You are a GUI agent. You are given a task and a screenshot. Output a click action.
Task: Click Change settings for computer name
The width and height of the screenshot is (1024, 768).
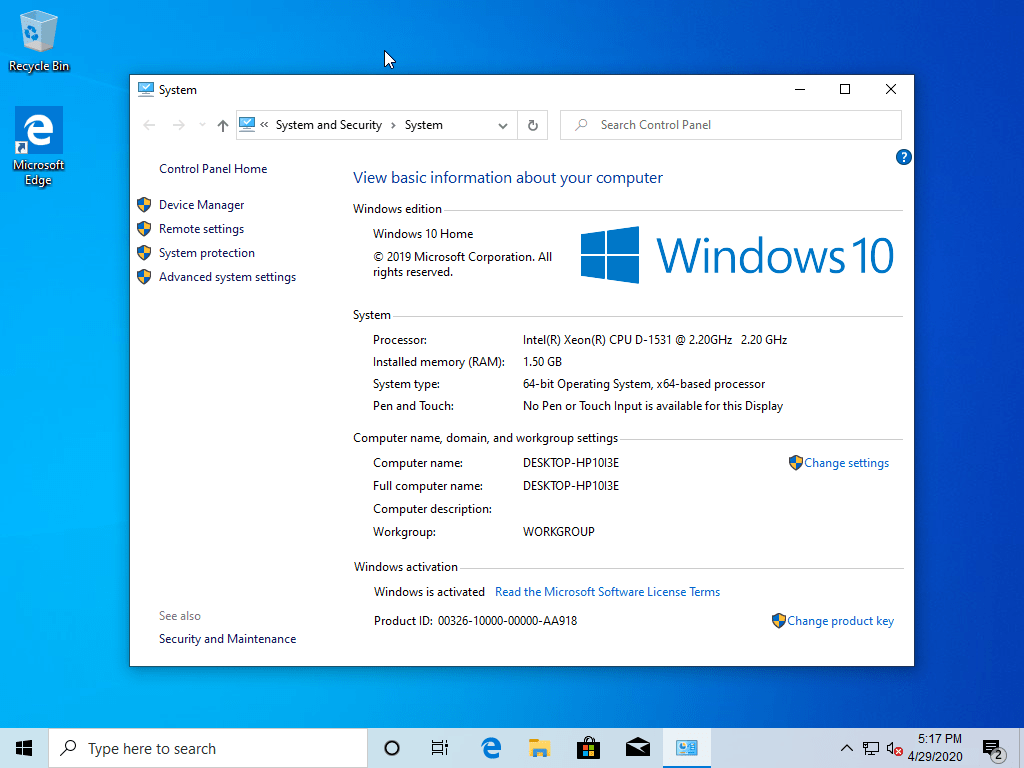(846, 463)
